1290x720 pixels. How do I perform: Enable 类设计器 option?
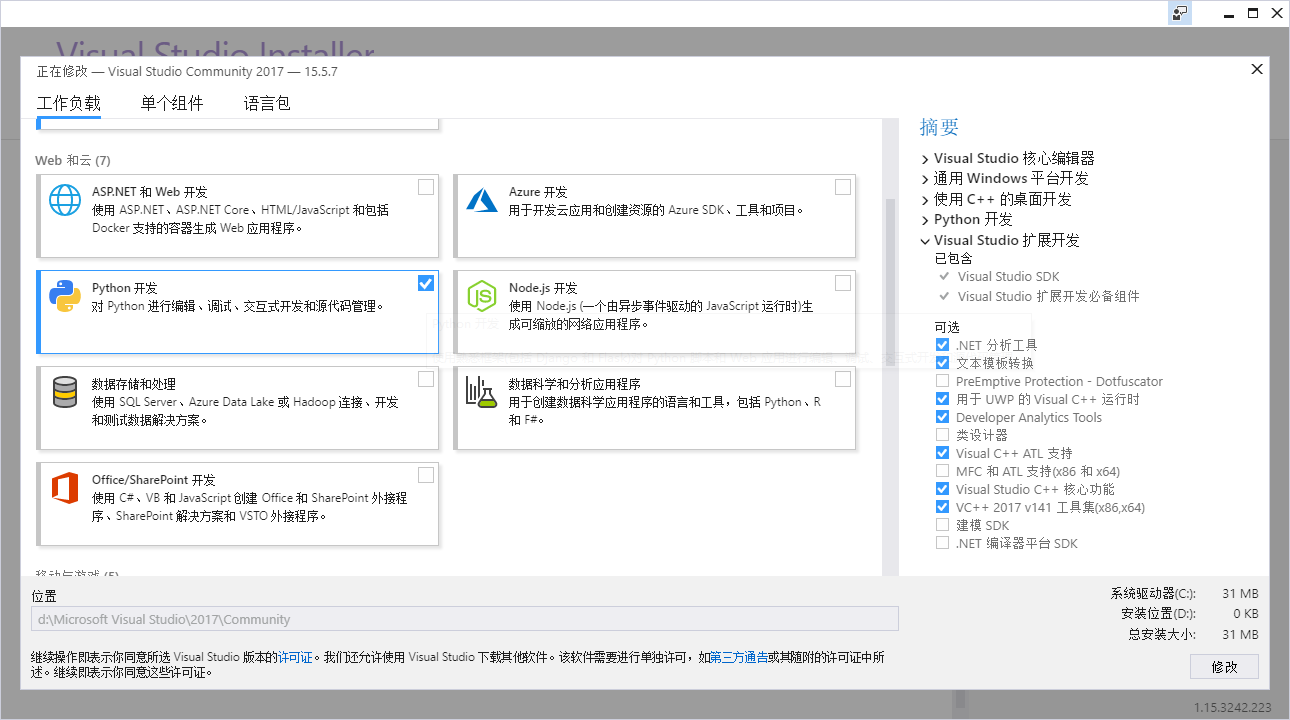[942, 435]
